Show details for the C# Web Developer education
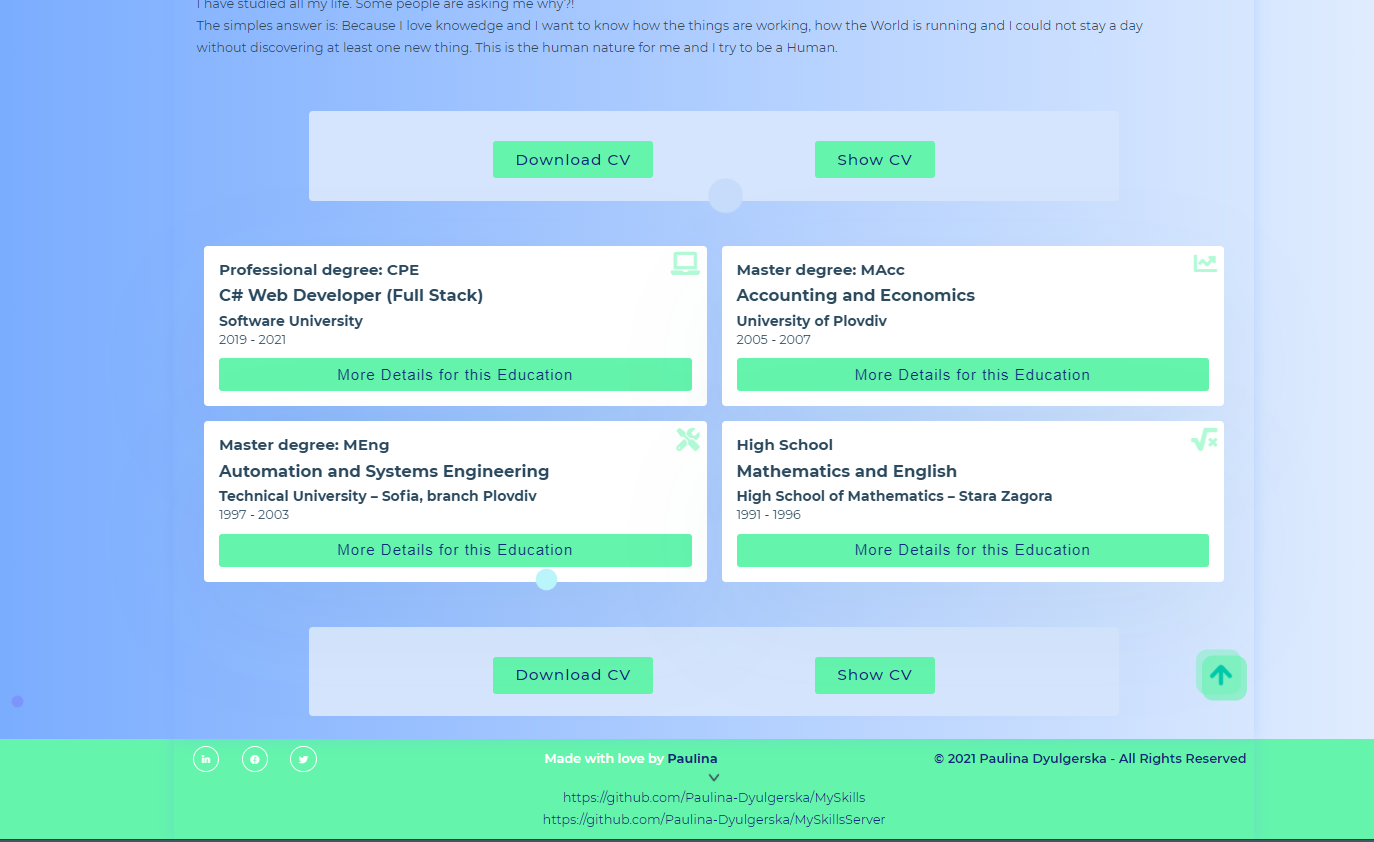The image size is (1374, 842). coord(455,374)
